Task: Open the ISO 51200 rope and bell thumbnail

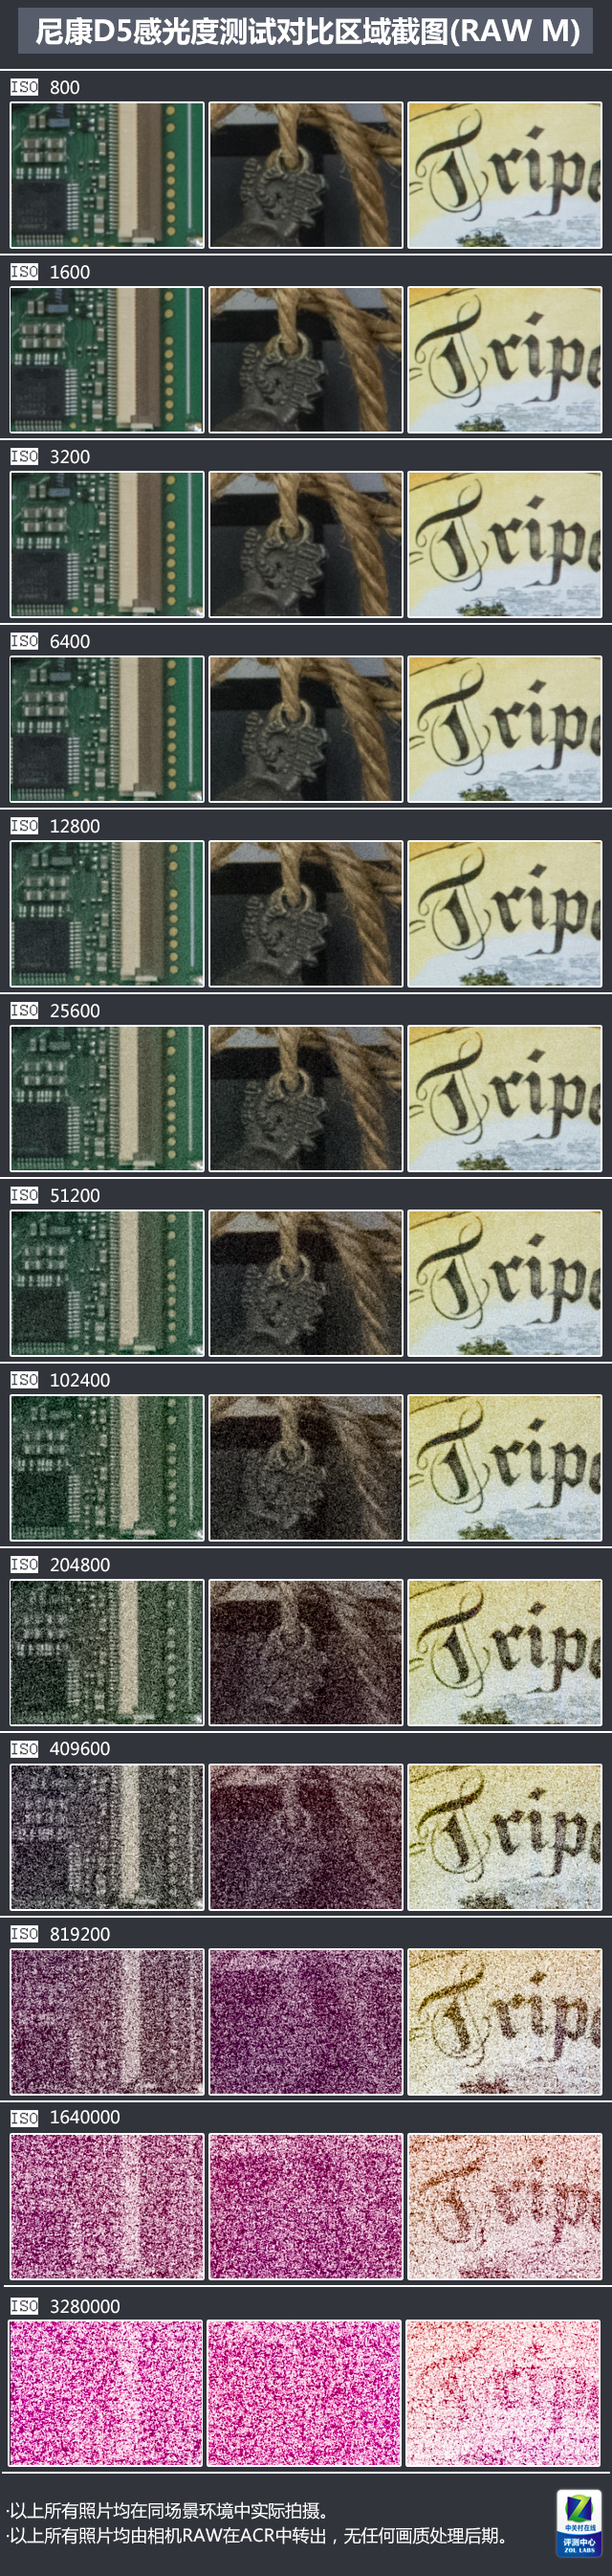Action: click(306, 1283)
